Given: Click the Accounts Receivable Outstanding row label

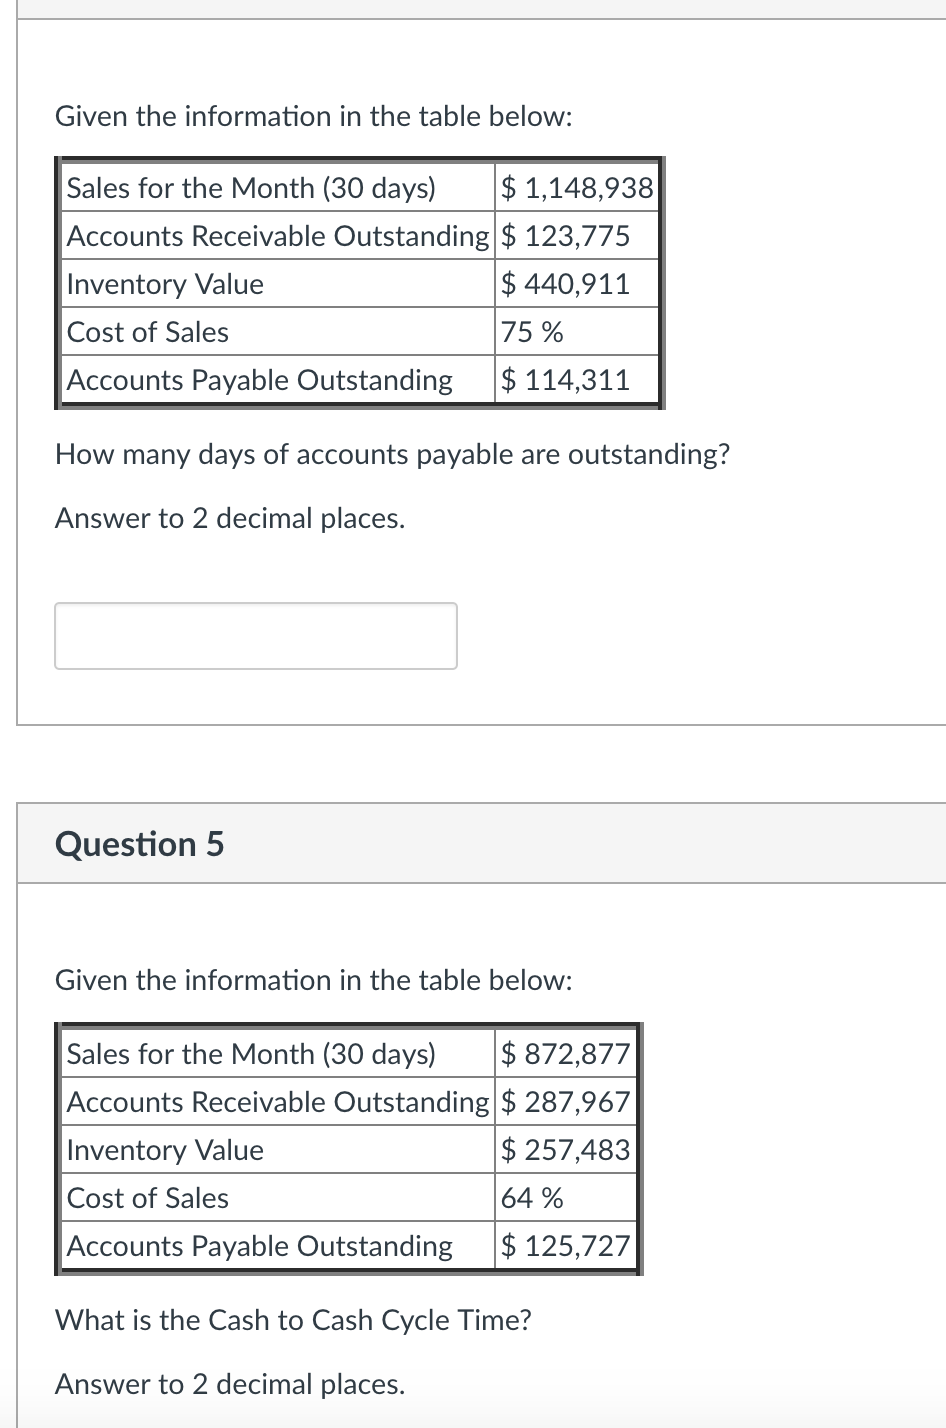Looking at the screenshot, I should tap(275, 236).
